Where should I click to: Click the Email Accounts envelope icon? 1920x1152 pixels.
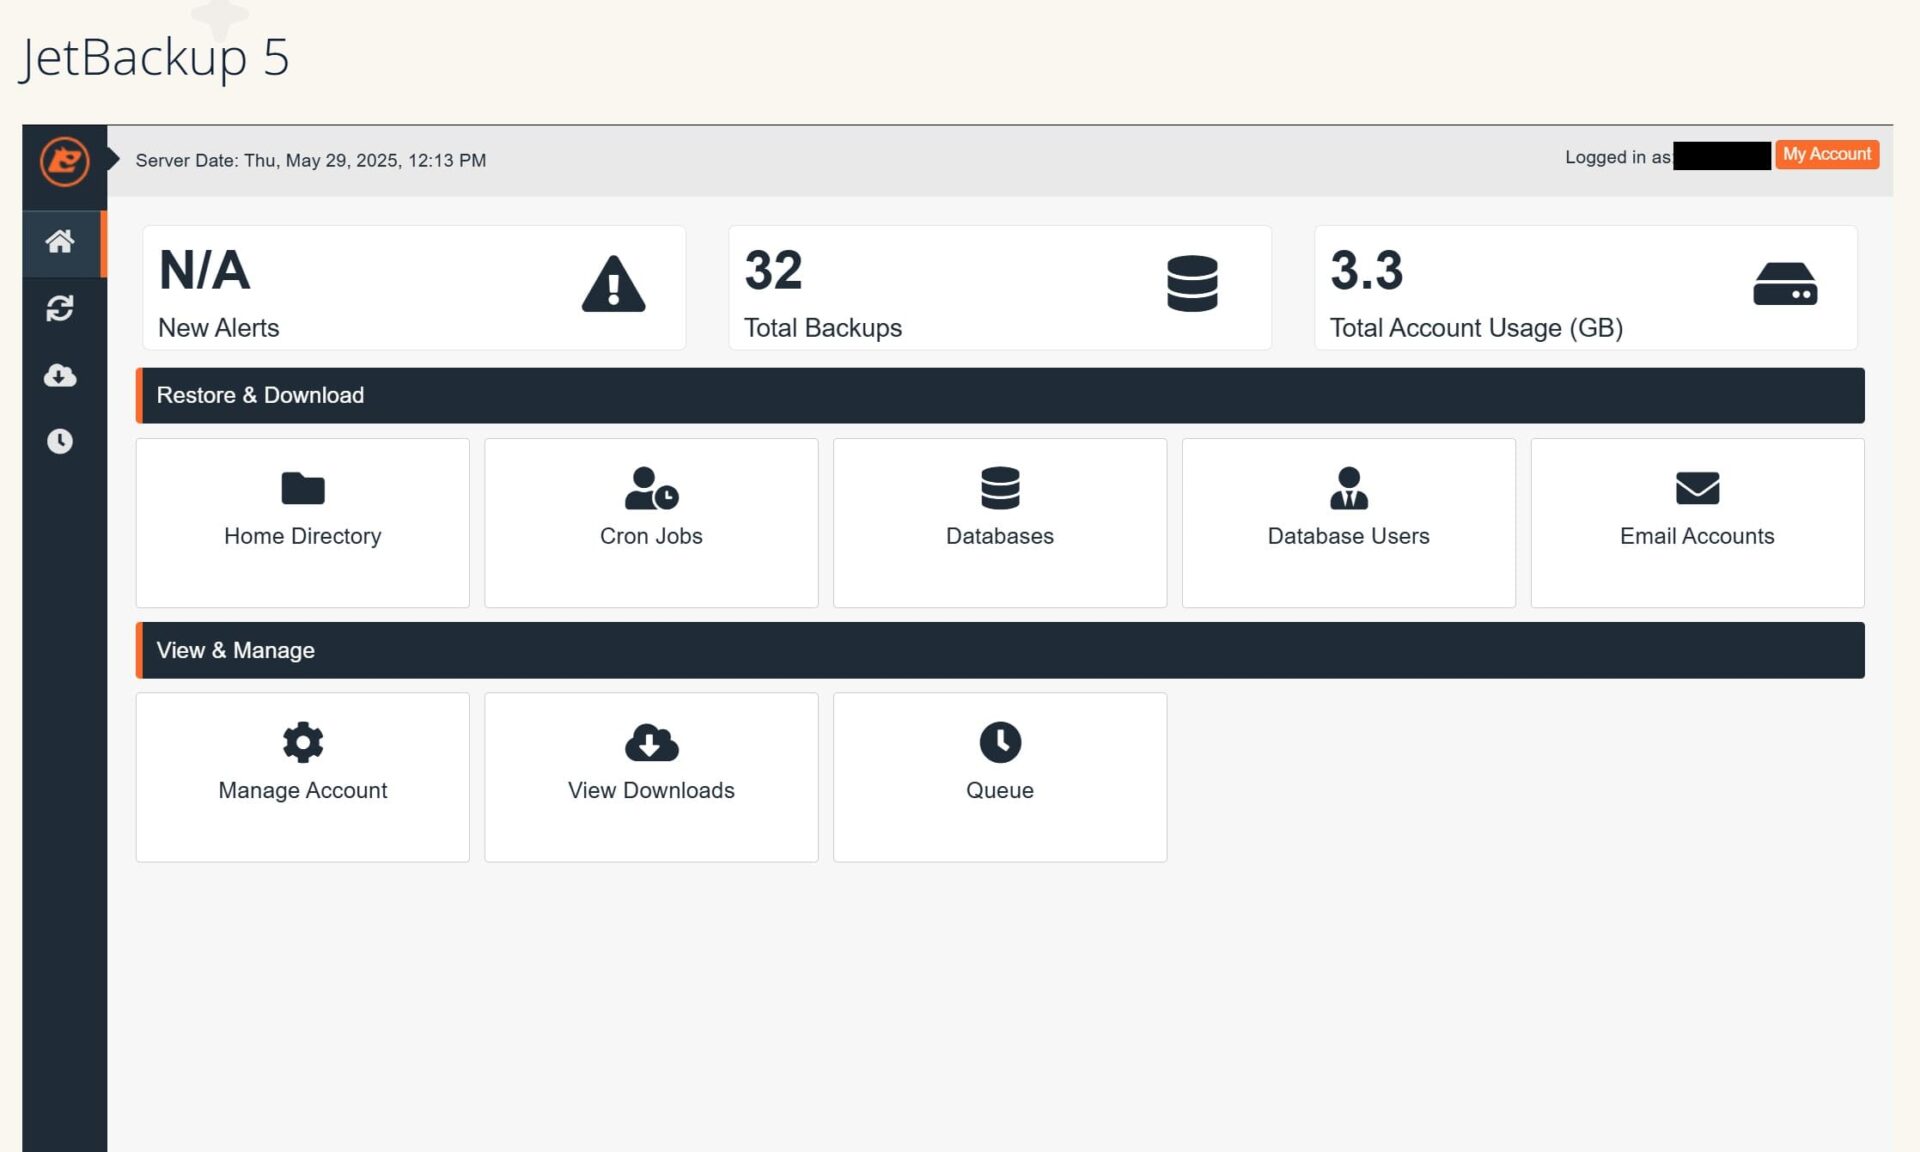1697,488
